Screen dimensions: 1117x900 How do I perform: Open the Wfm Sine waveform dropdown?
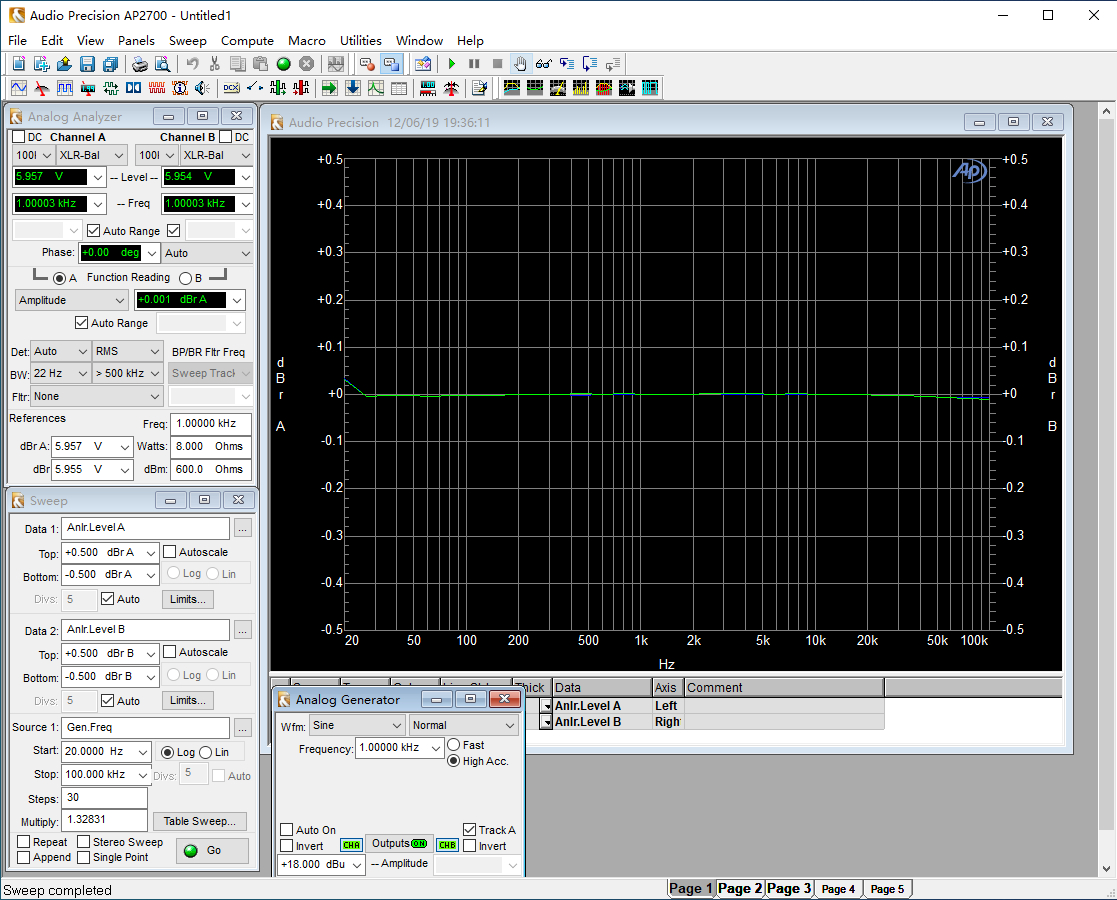point(356,725)
